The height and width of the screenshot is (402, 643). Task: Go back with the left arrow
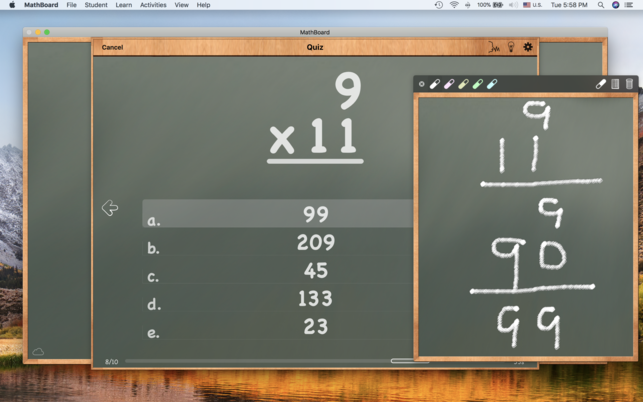(x=110, y=208)
